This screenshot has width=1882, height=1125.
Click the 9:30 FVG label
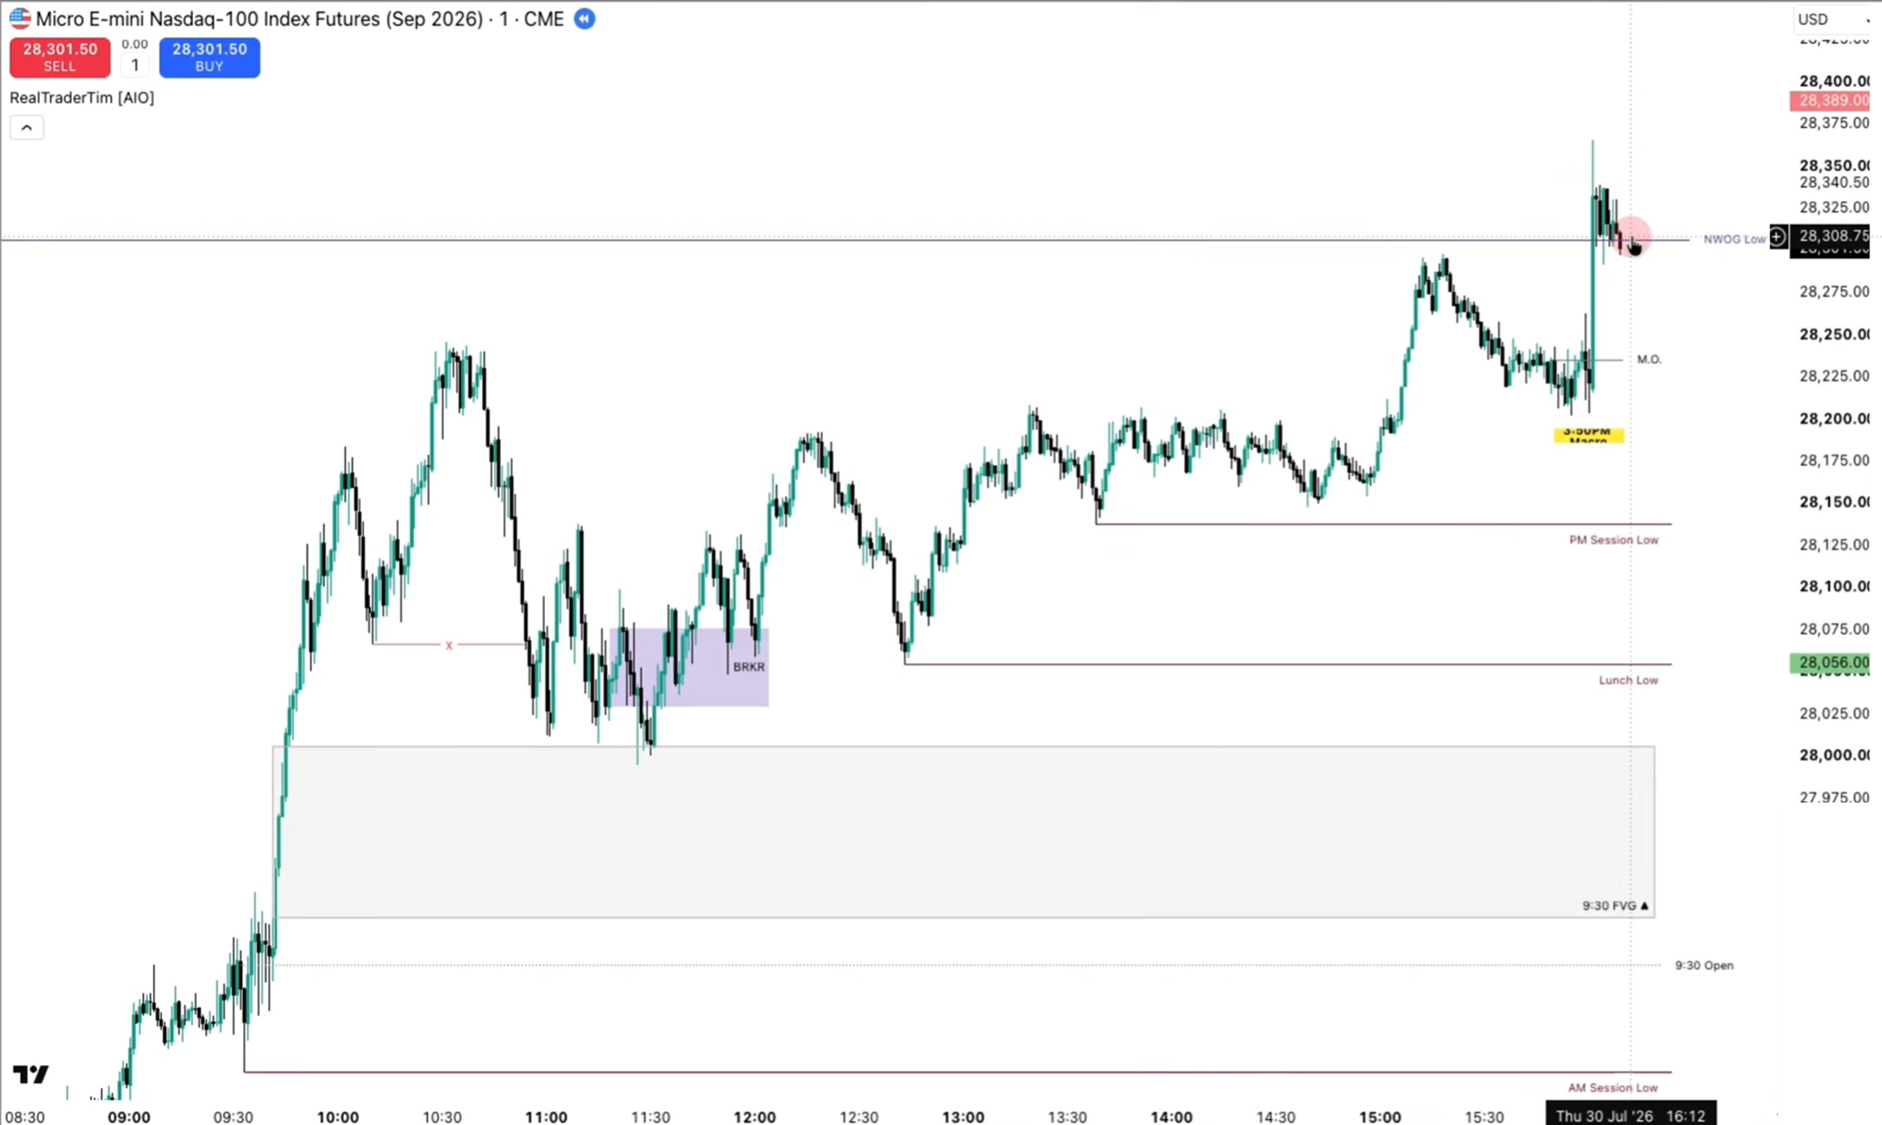pos(1614,906)
